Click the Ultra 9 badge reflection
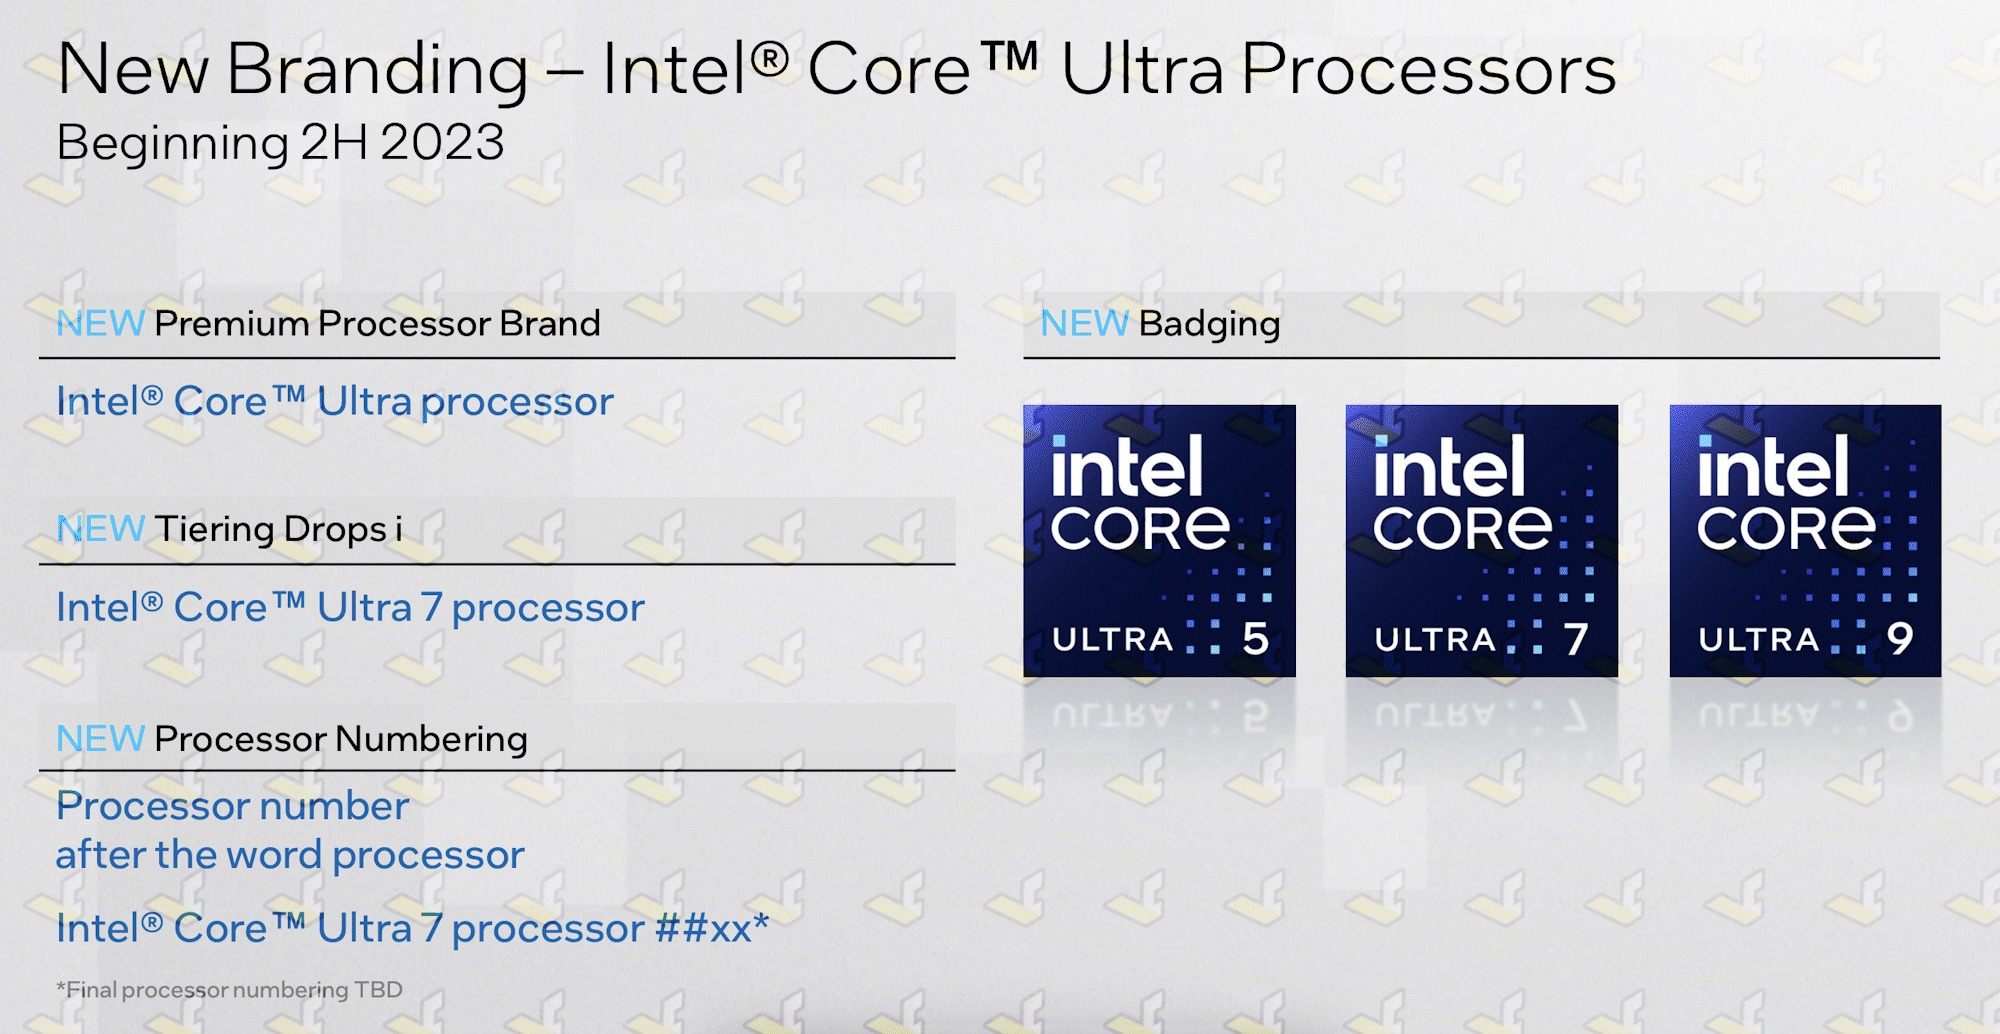Image resolution: width=2000 pixels, height=1034 pixels. [x=1805, y=714]
